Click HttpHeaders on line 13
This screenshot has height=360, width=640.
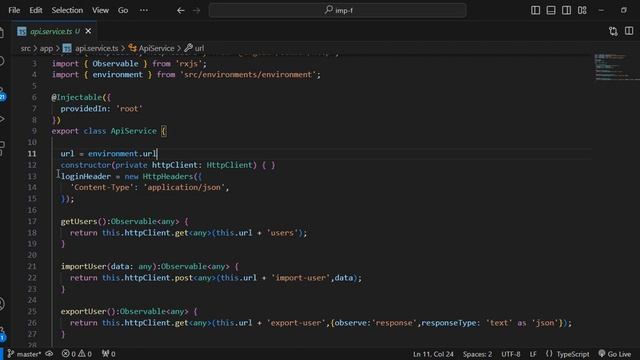tap(167, 176)
